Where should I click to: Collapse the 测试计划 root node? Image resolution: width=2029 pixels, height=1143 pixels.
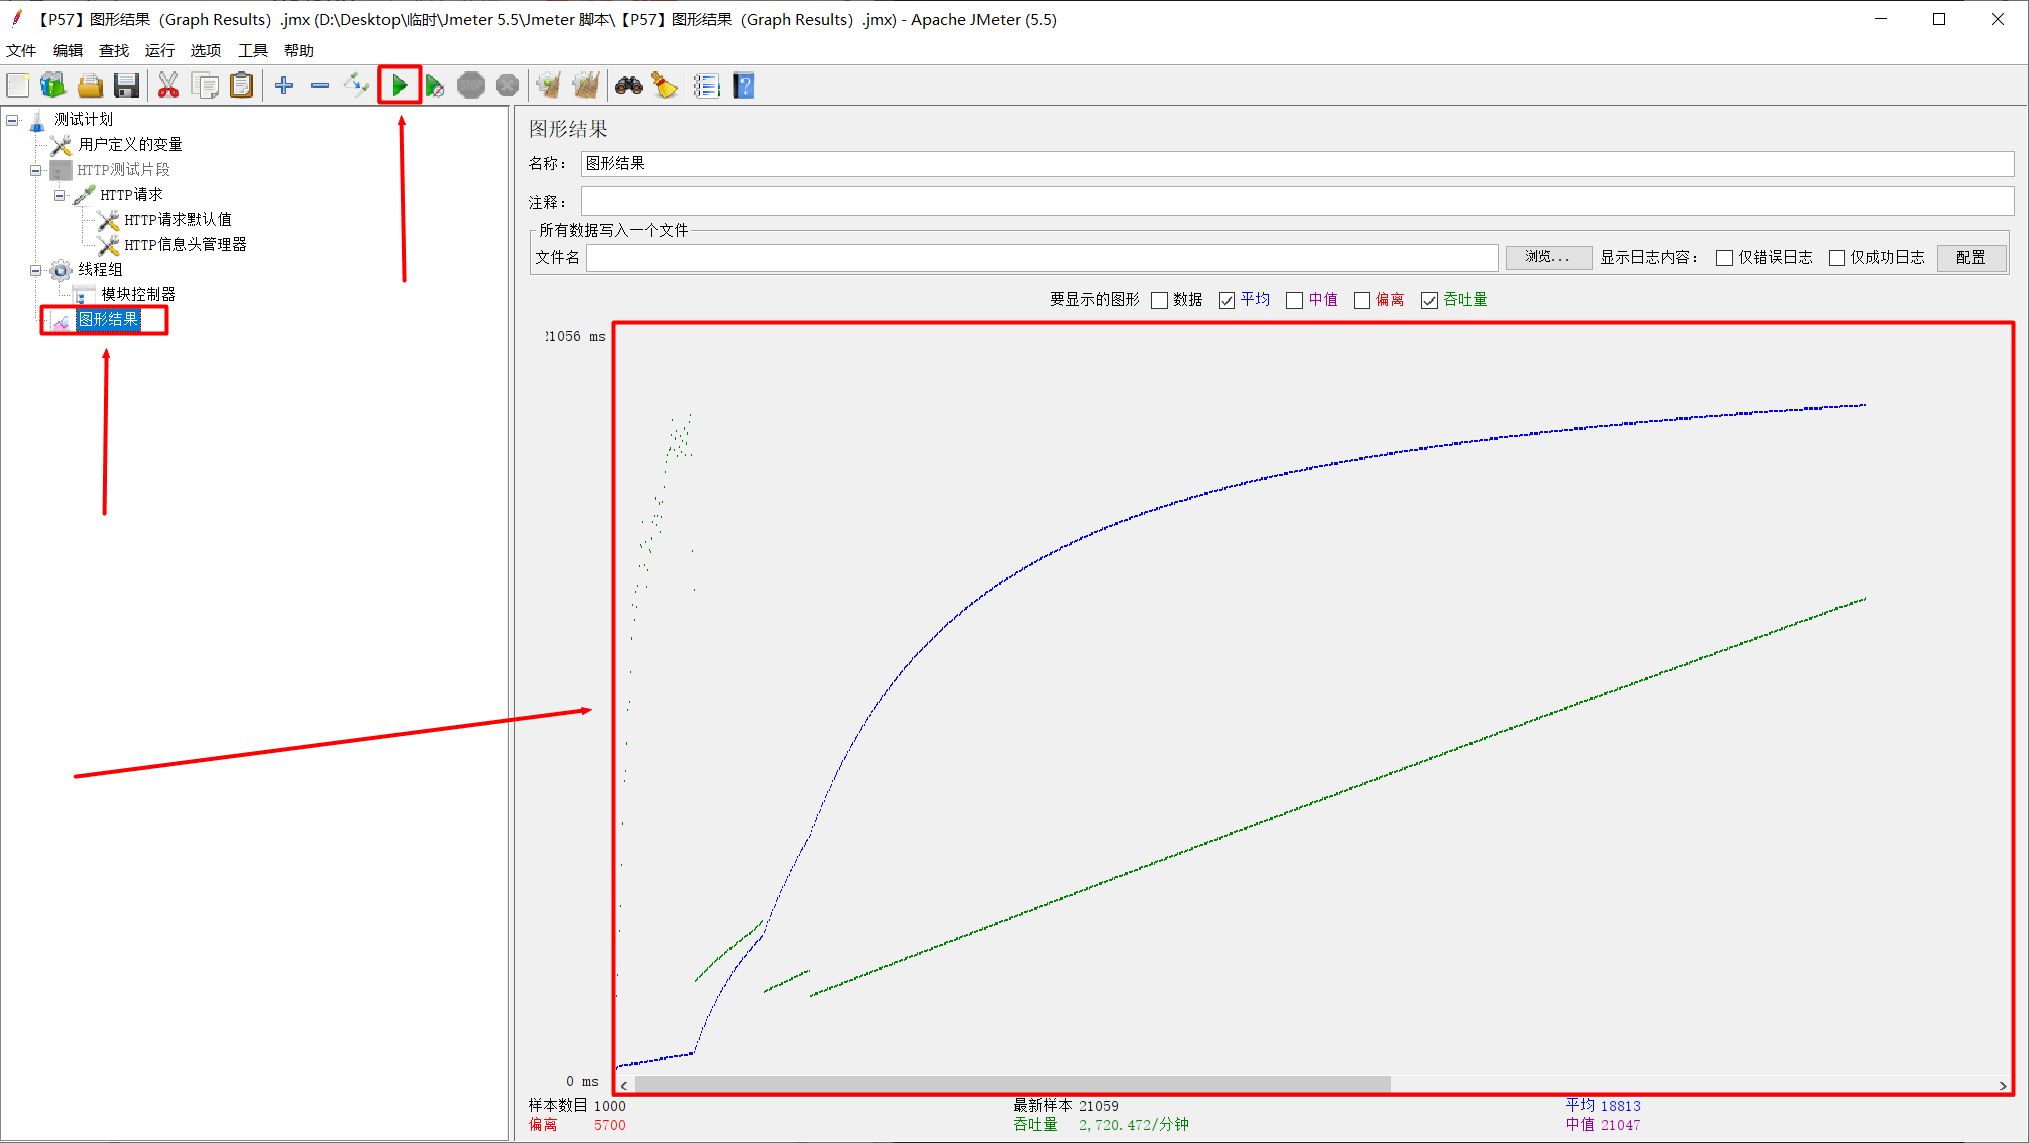[x=12, y=120]
